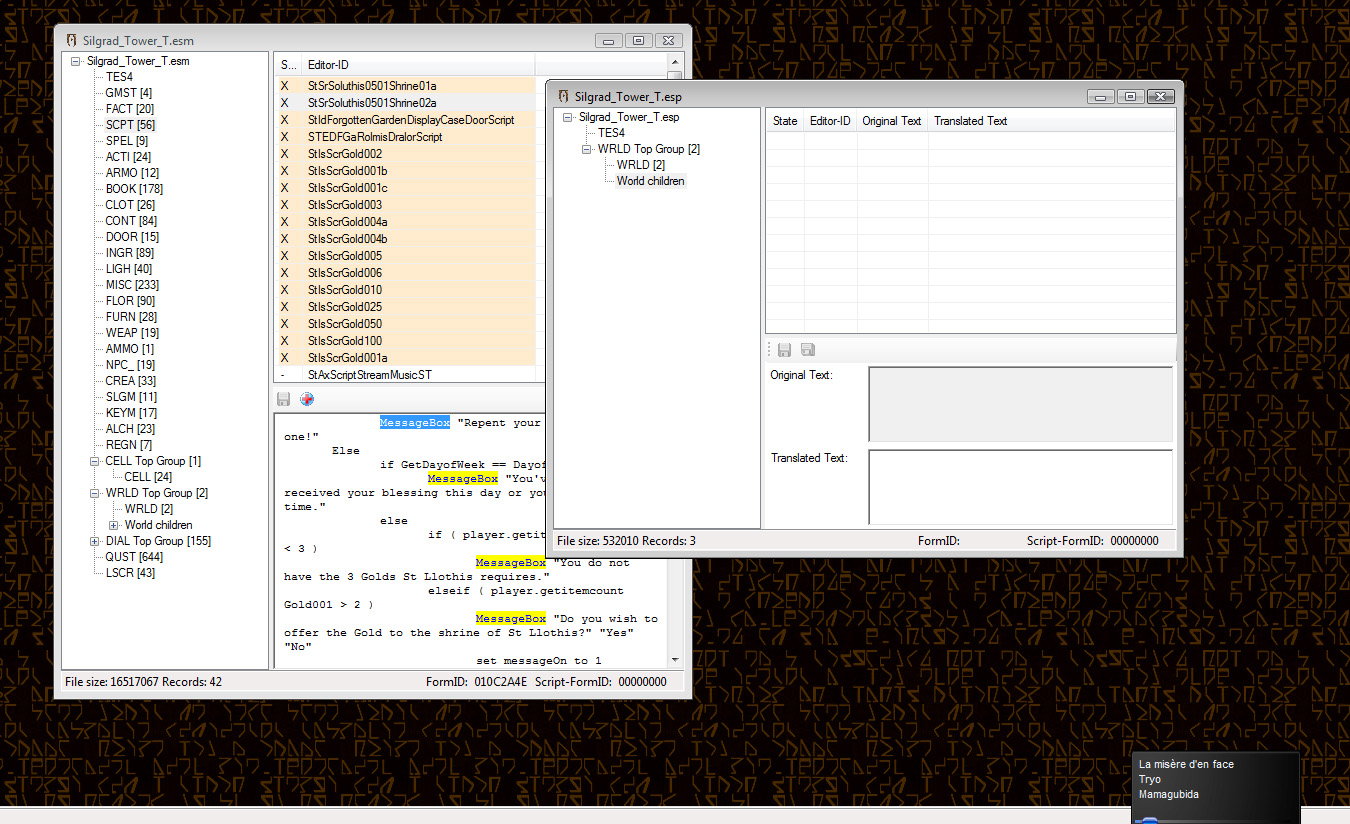
Task: Sort by State column in .esp window
Action: click(785, 121)
